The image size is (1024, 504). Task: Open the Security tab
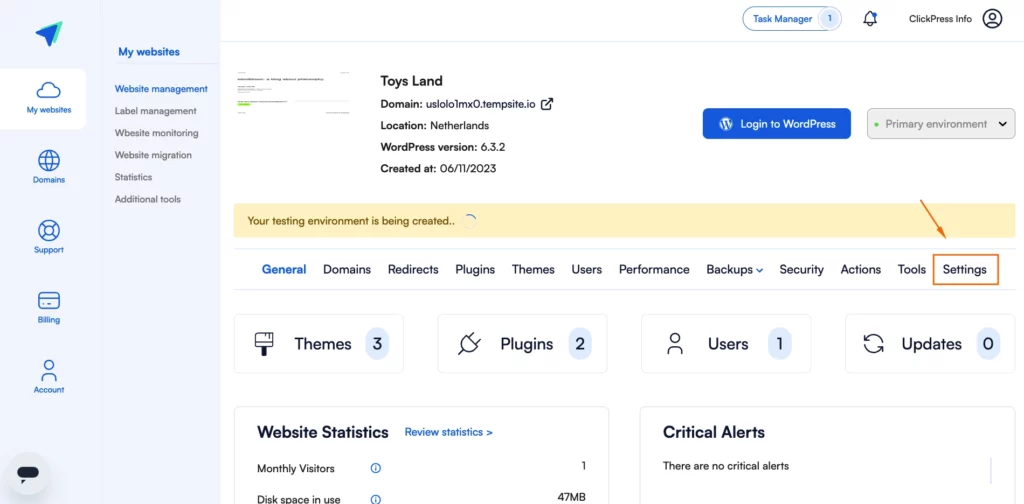click(x=801, y=270)
